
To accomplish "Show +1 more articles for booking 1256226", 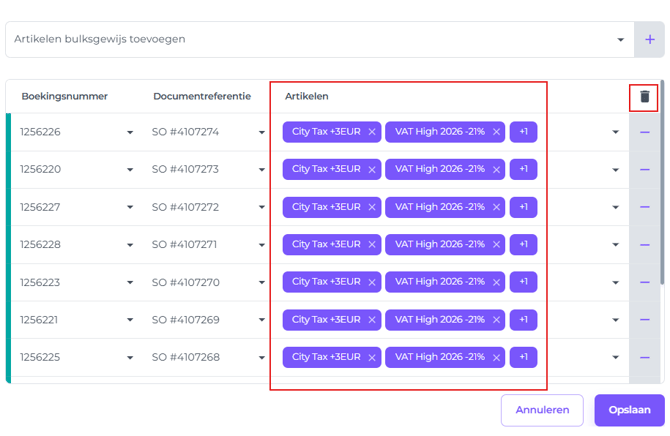I will [x=523, y=132].
